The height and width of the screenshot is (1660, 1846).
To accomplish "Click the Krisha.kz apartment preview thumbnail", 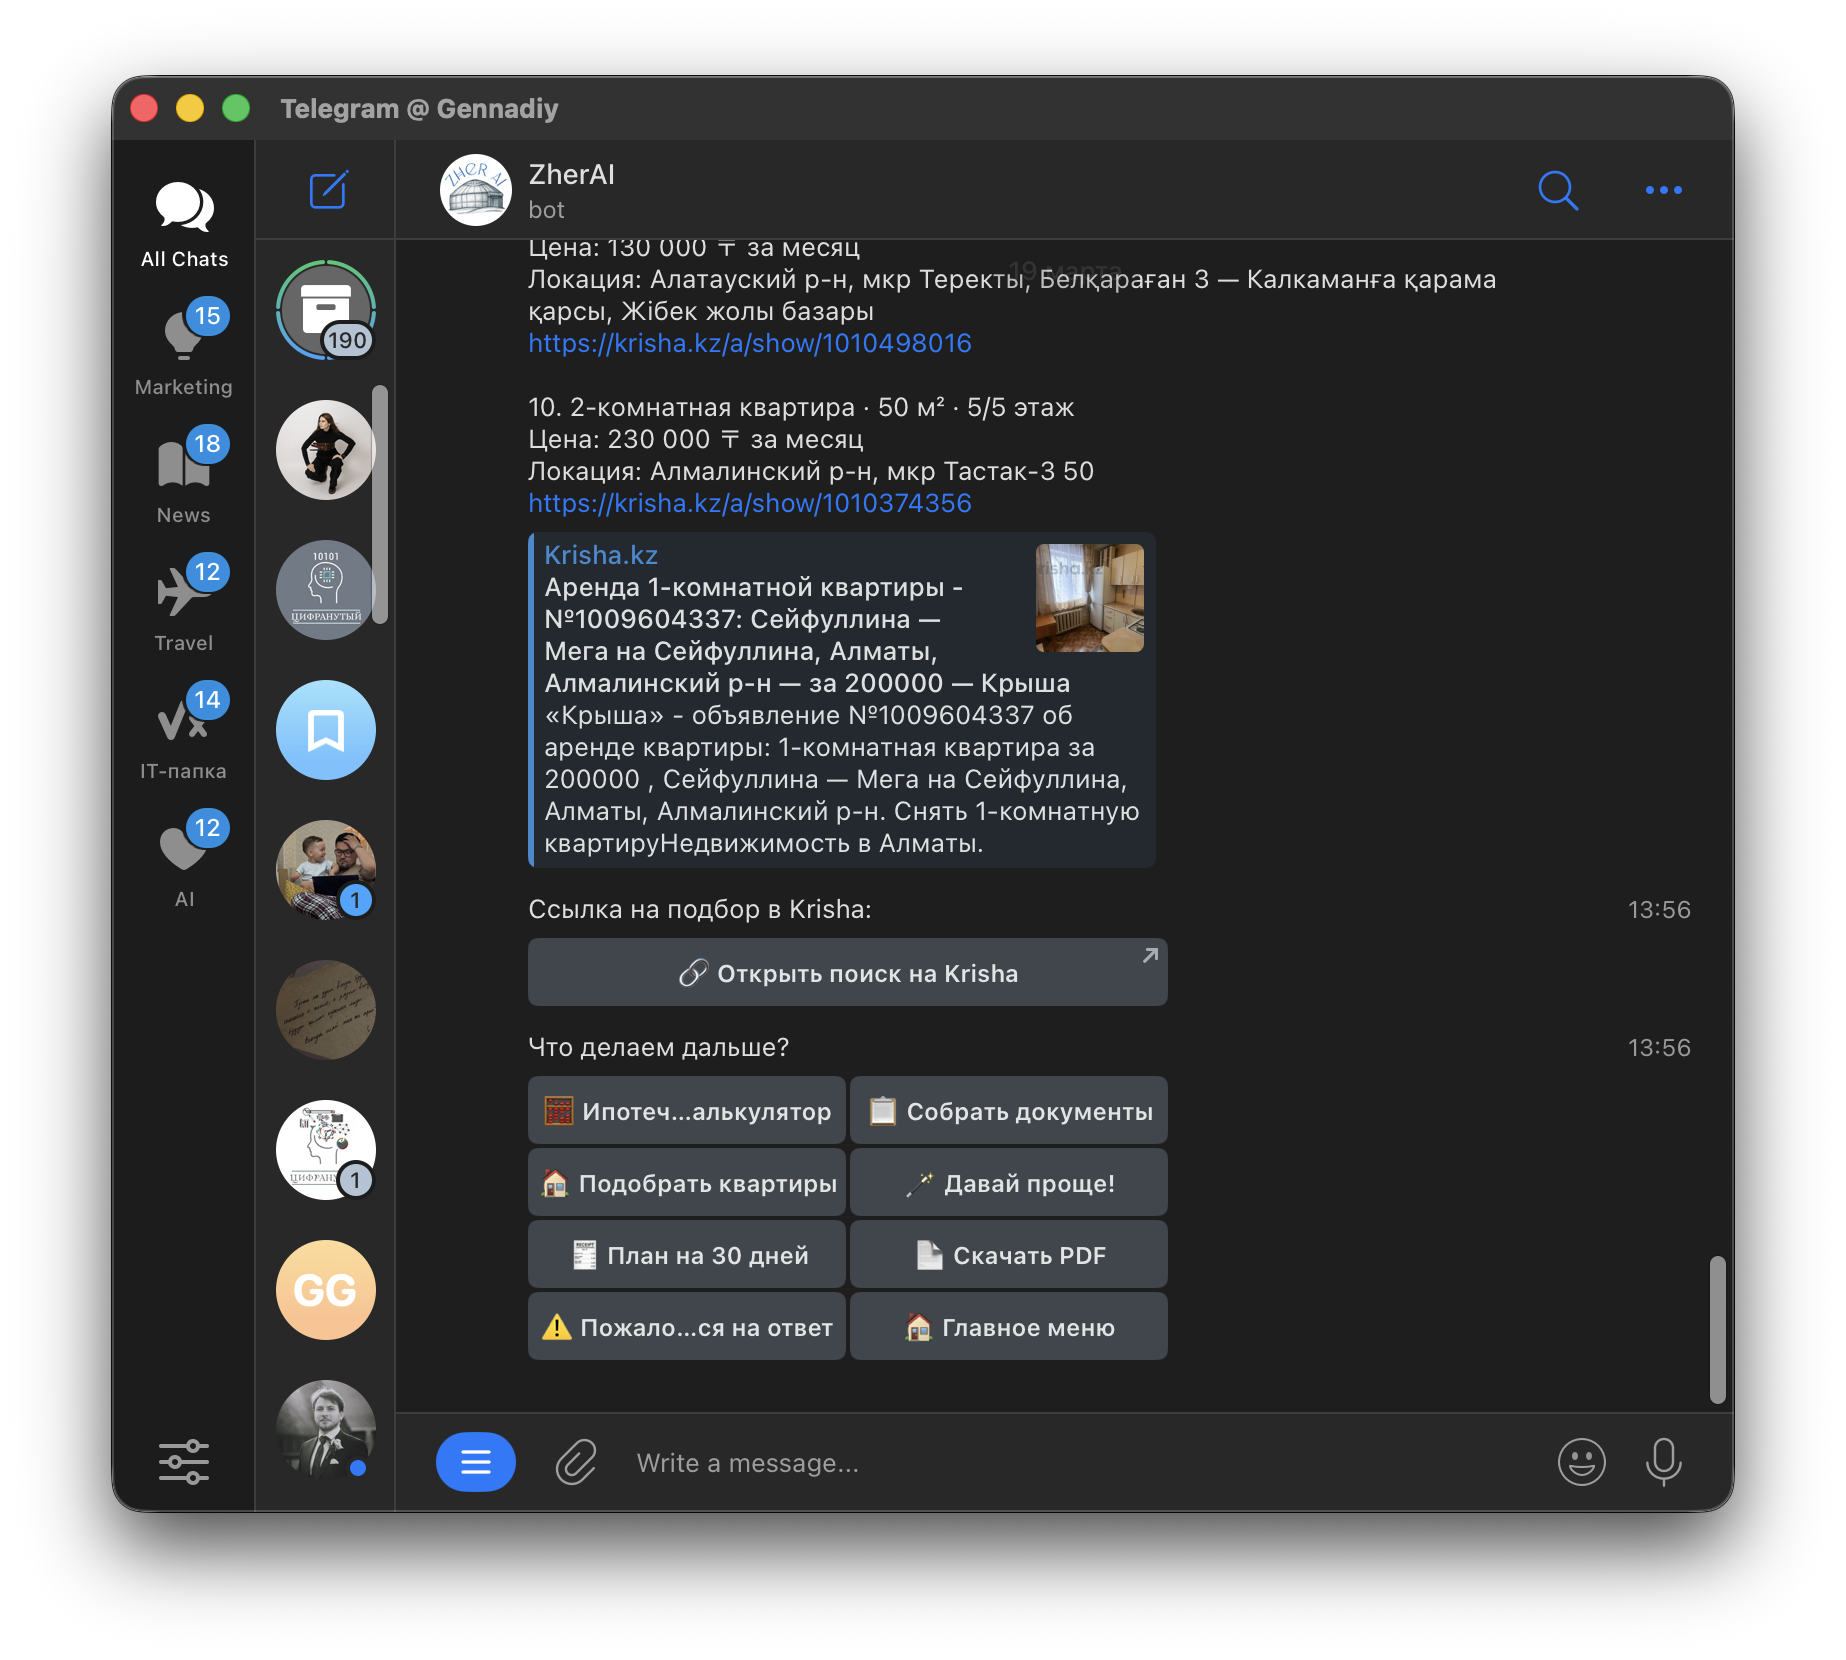I will [x=1090, y=598].
